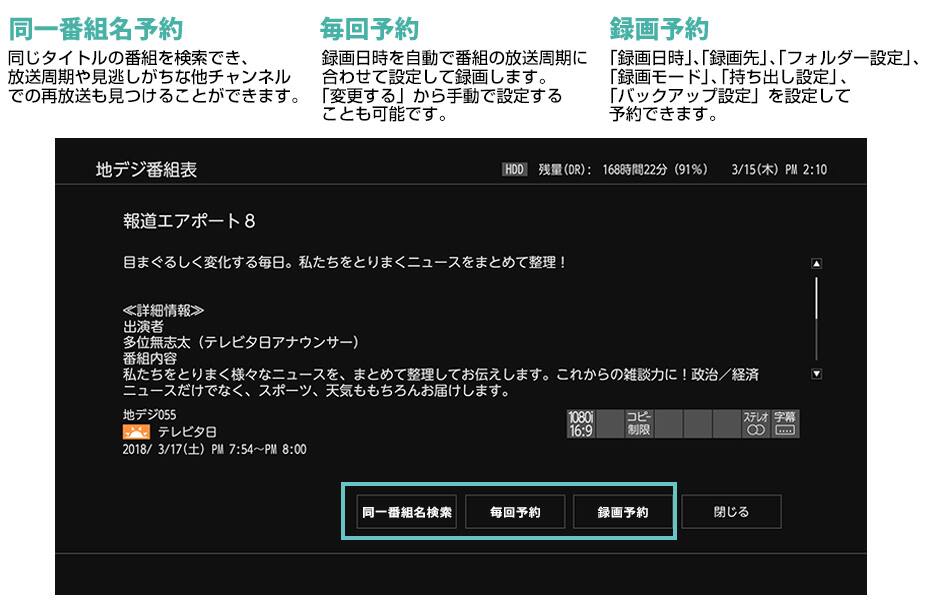Click the 毎回予約 button

point(515,512)
